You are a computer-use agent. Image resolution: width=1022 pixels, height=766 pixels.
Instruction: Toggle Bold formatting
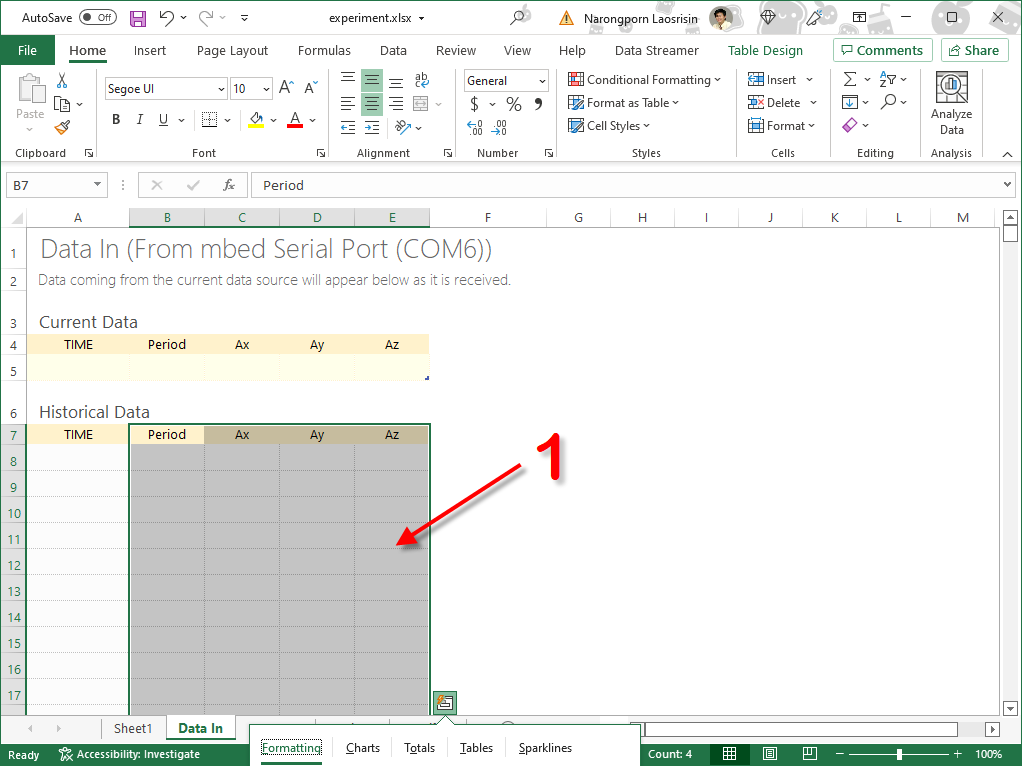pos(116,120)
